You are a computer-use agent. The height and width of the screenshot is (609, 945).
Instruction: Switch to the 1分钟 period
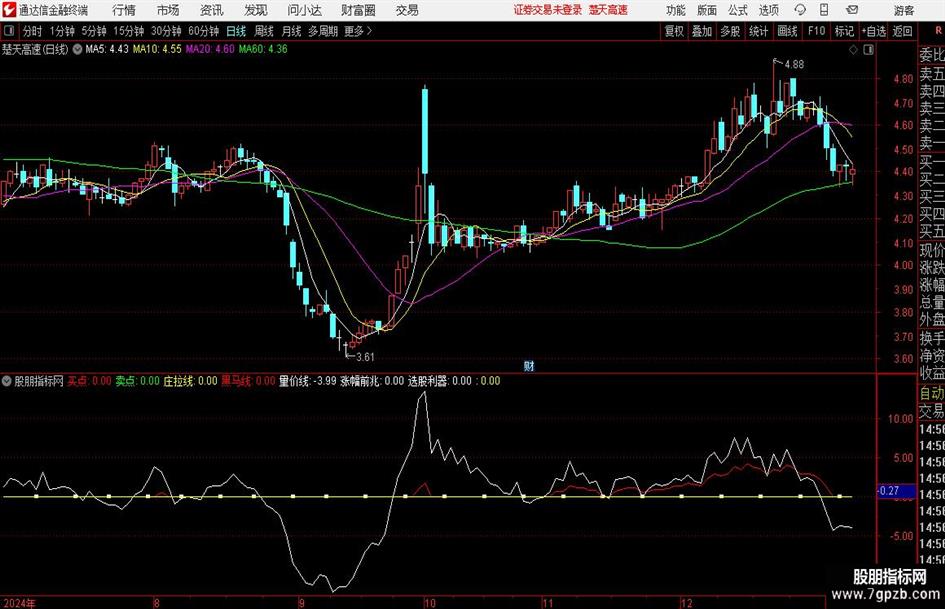[61, 31]
